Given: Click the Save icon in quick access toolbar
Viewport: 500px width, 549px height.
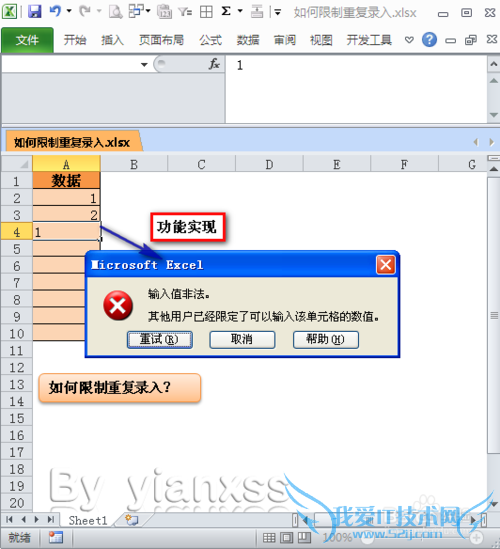Looking at the screenshot, I should (35, 12).
